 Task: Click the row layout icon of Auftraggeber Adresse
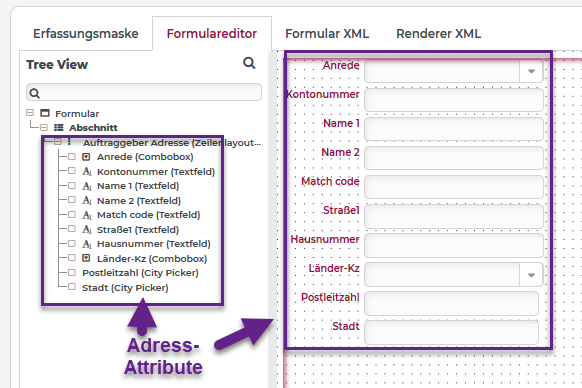(x=69, y=142)
